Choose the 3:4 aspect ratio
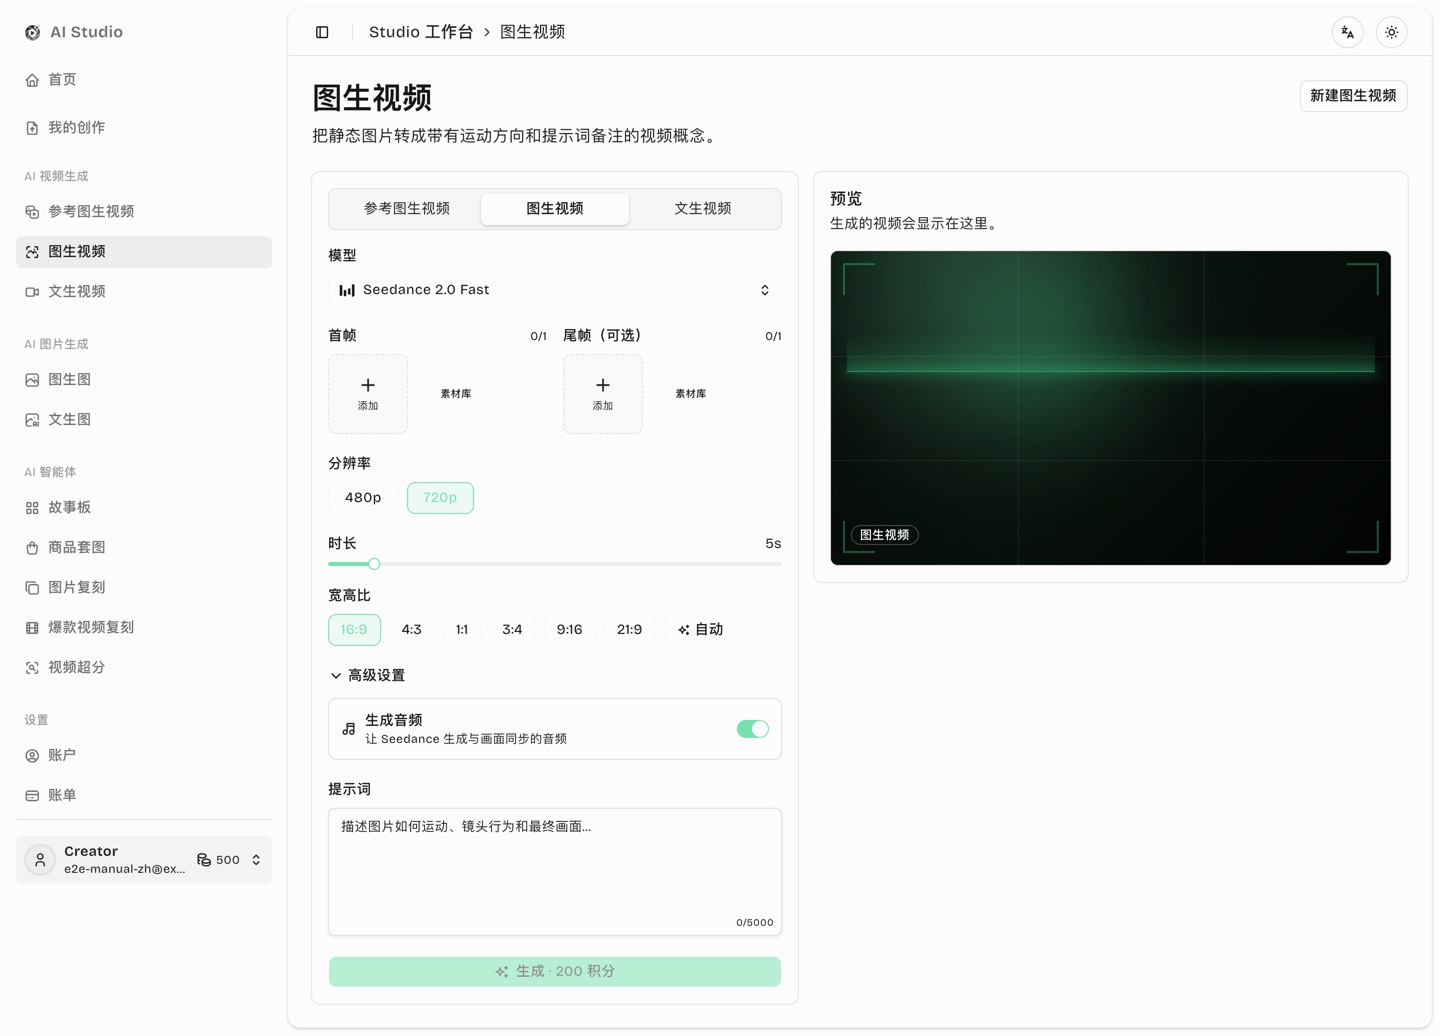Image resolution: width=1440 pixels, height=1036 pixels. (x=512, y=630)
